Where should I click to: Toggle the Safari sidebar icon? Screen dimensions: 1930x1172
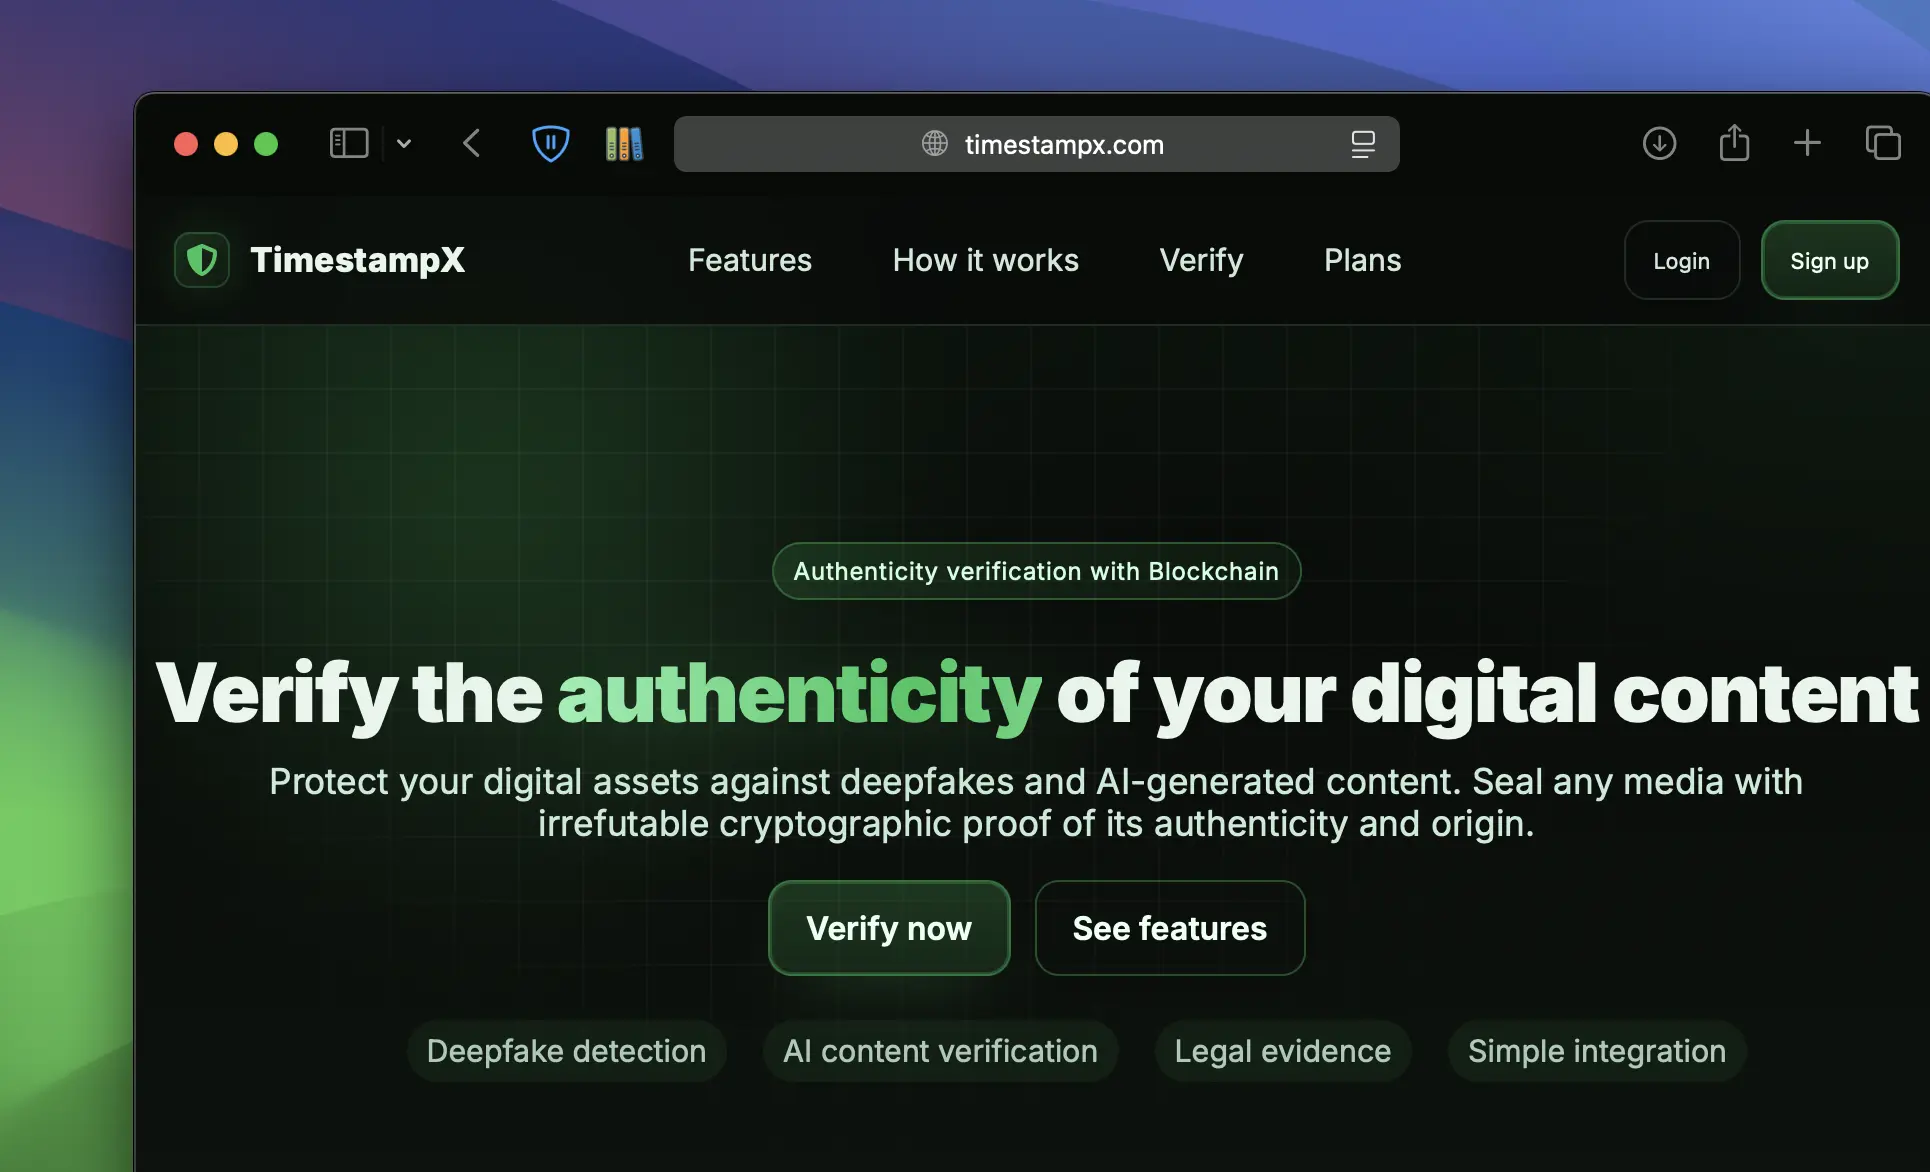pos(349,144)
